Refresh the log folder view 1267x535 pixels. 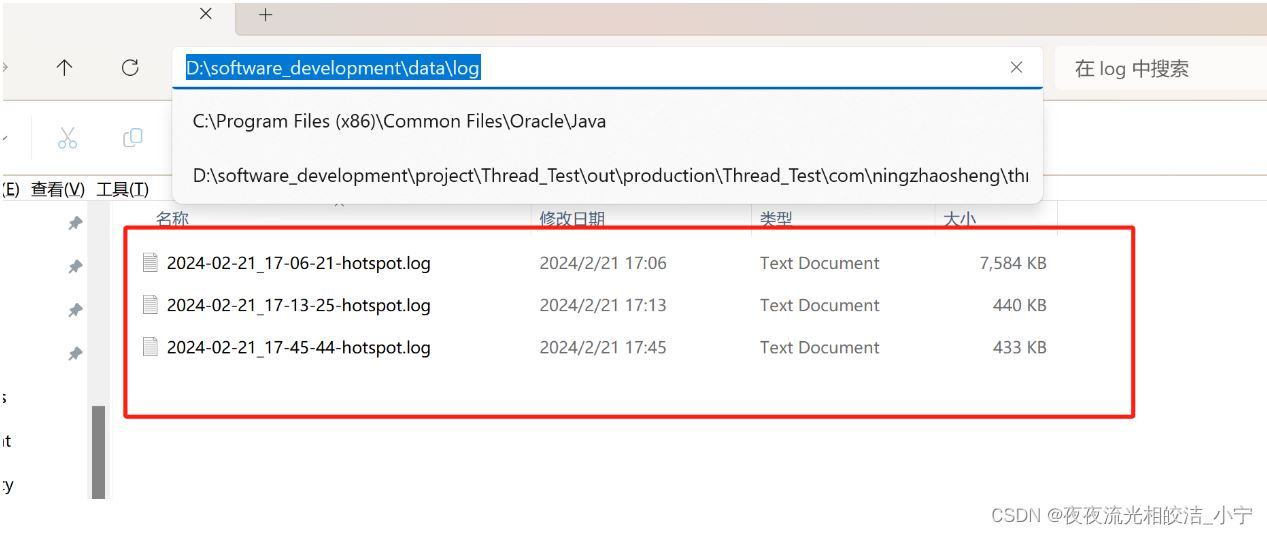130,68
